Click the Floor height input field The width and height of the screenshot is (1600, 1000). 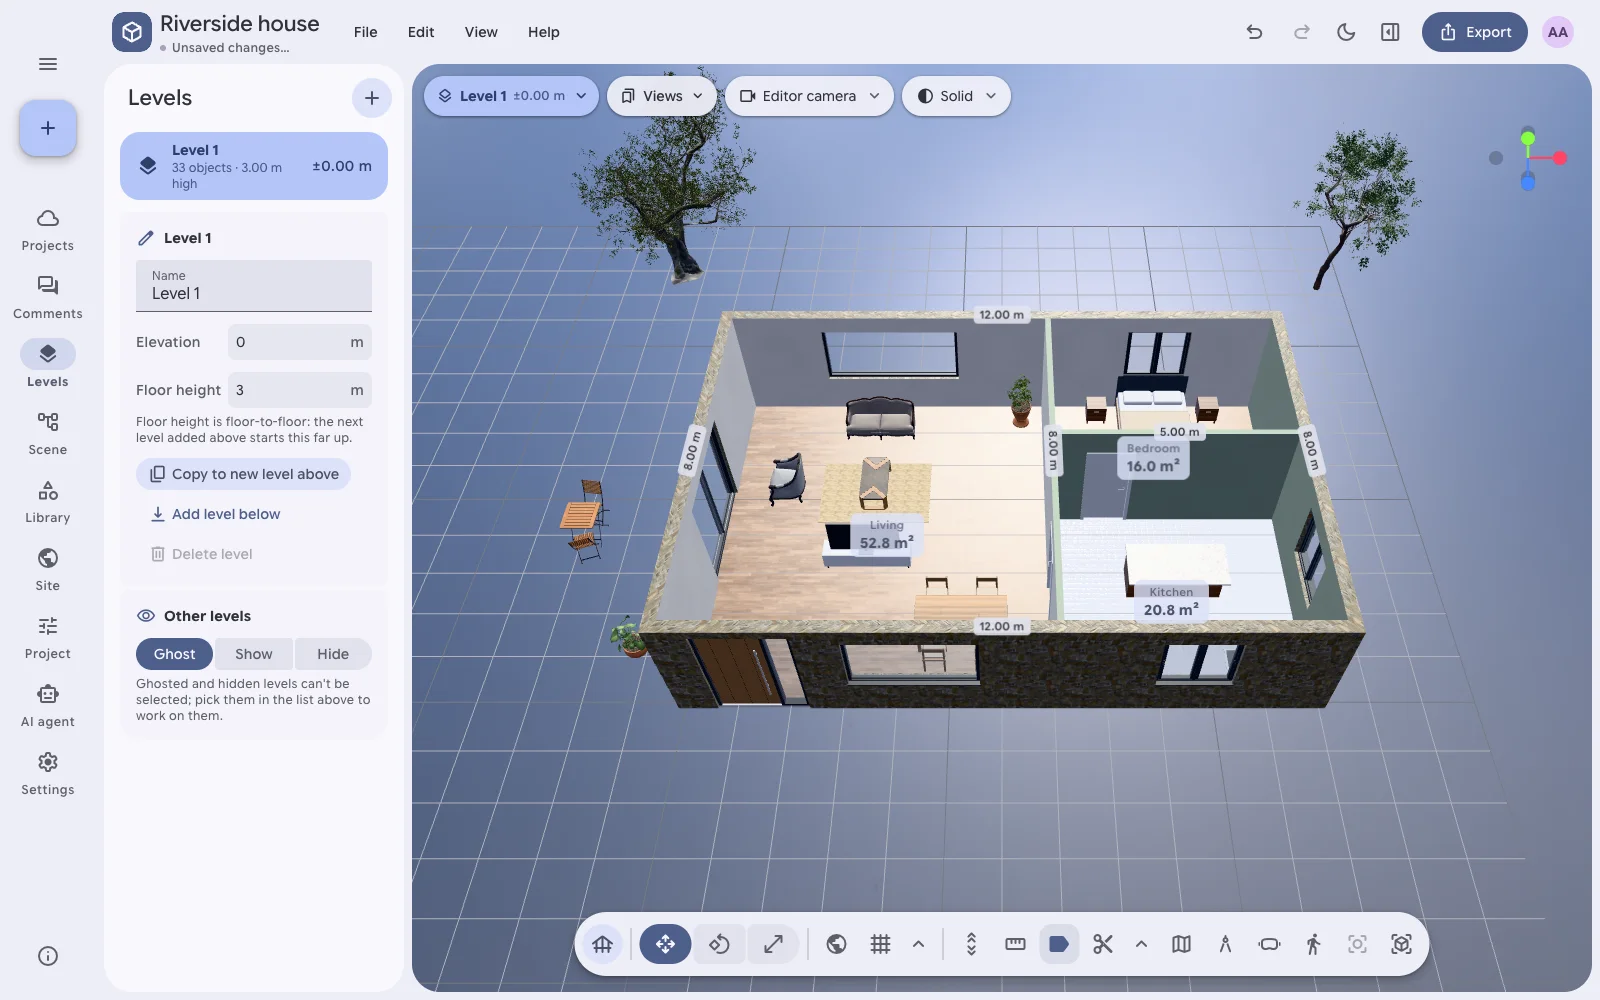click(x=300, y=390)
